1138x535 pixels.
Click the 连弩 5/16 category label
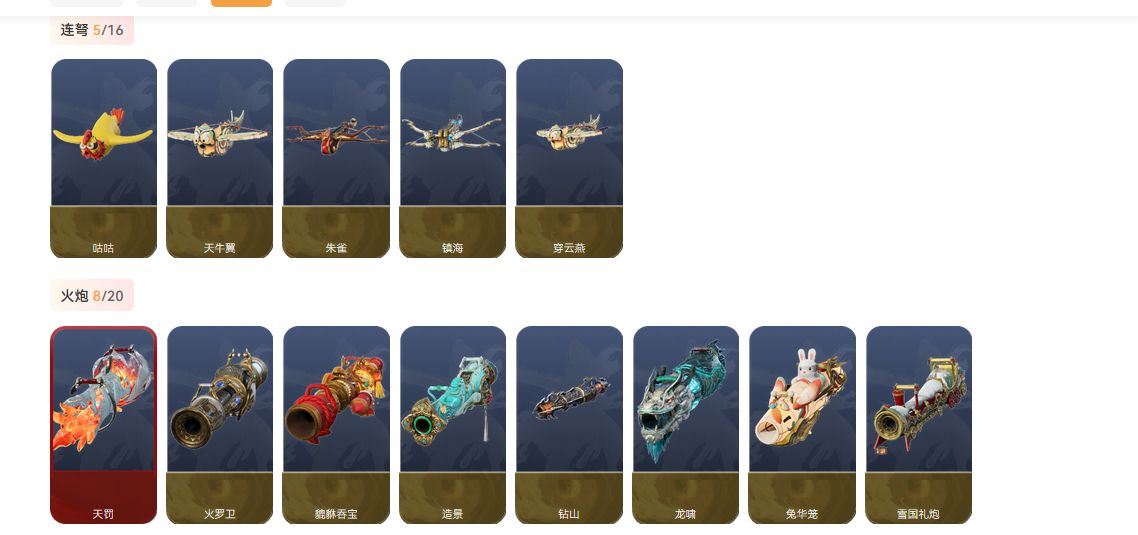[92, 30]
